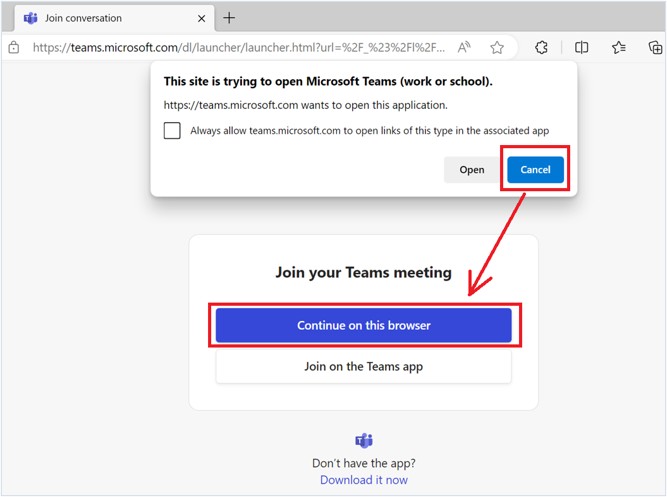Close the Join conversation tab
667x497 pixels.
[x=202, y=18]
